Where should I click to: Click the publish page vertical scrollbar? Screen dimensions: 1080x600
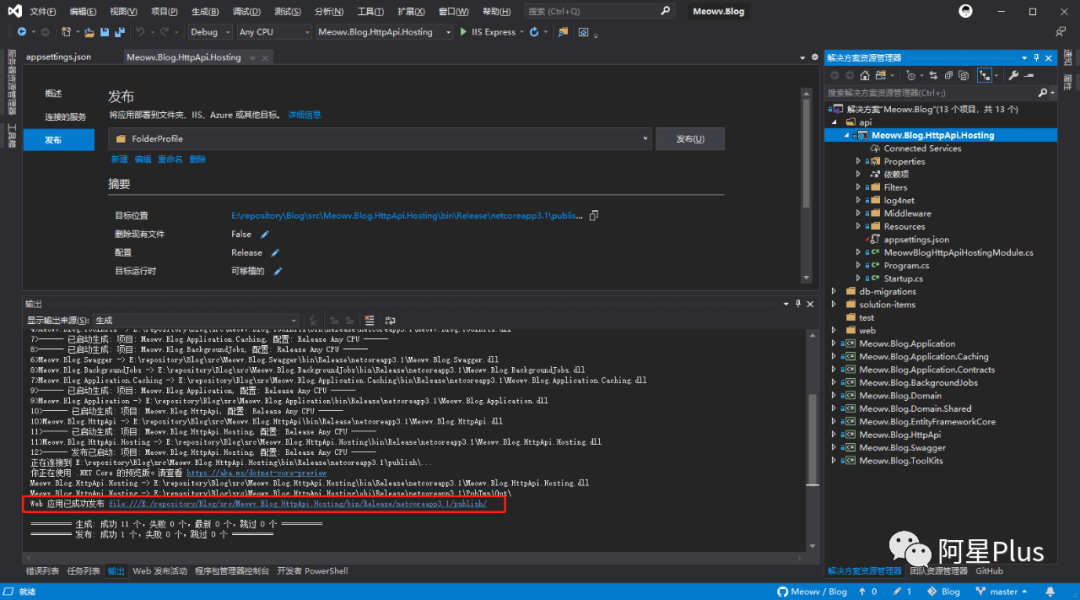(806, 156)
